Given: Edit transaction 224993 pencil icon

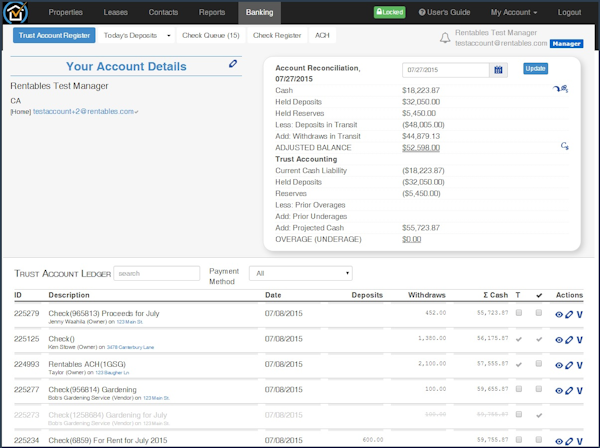Looking at the screenshot, I should [x=569, y=365].
